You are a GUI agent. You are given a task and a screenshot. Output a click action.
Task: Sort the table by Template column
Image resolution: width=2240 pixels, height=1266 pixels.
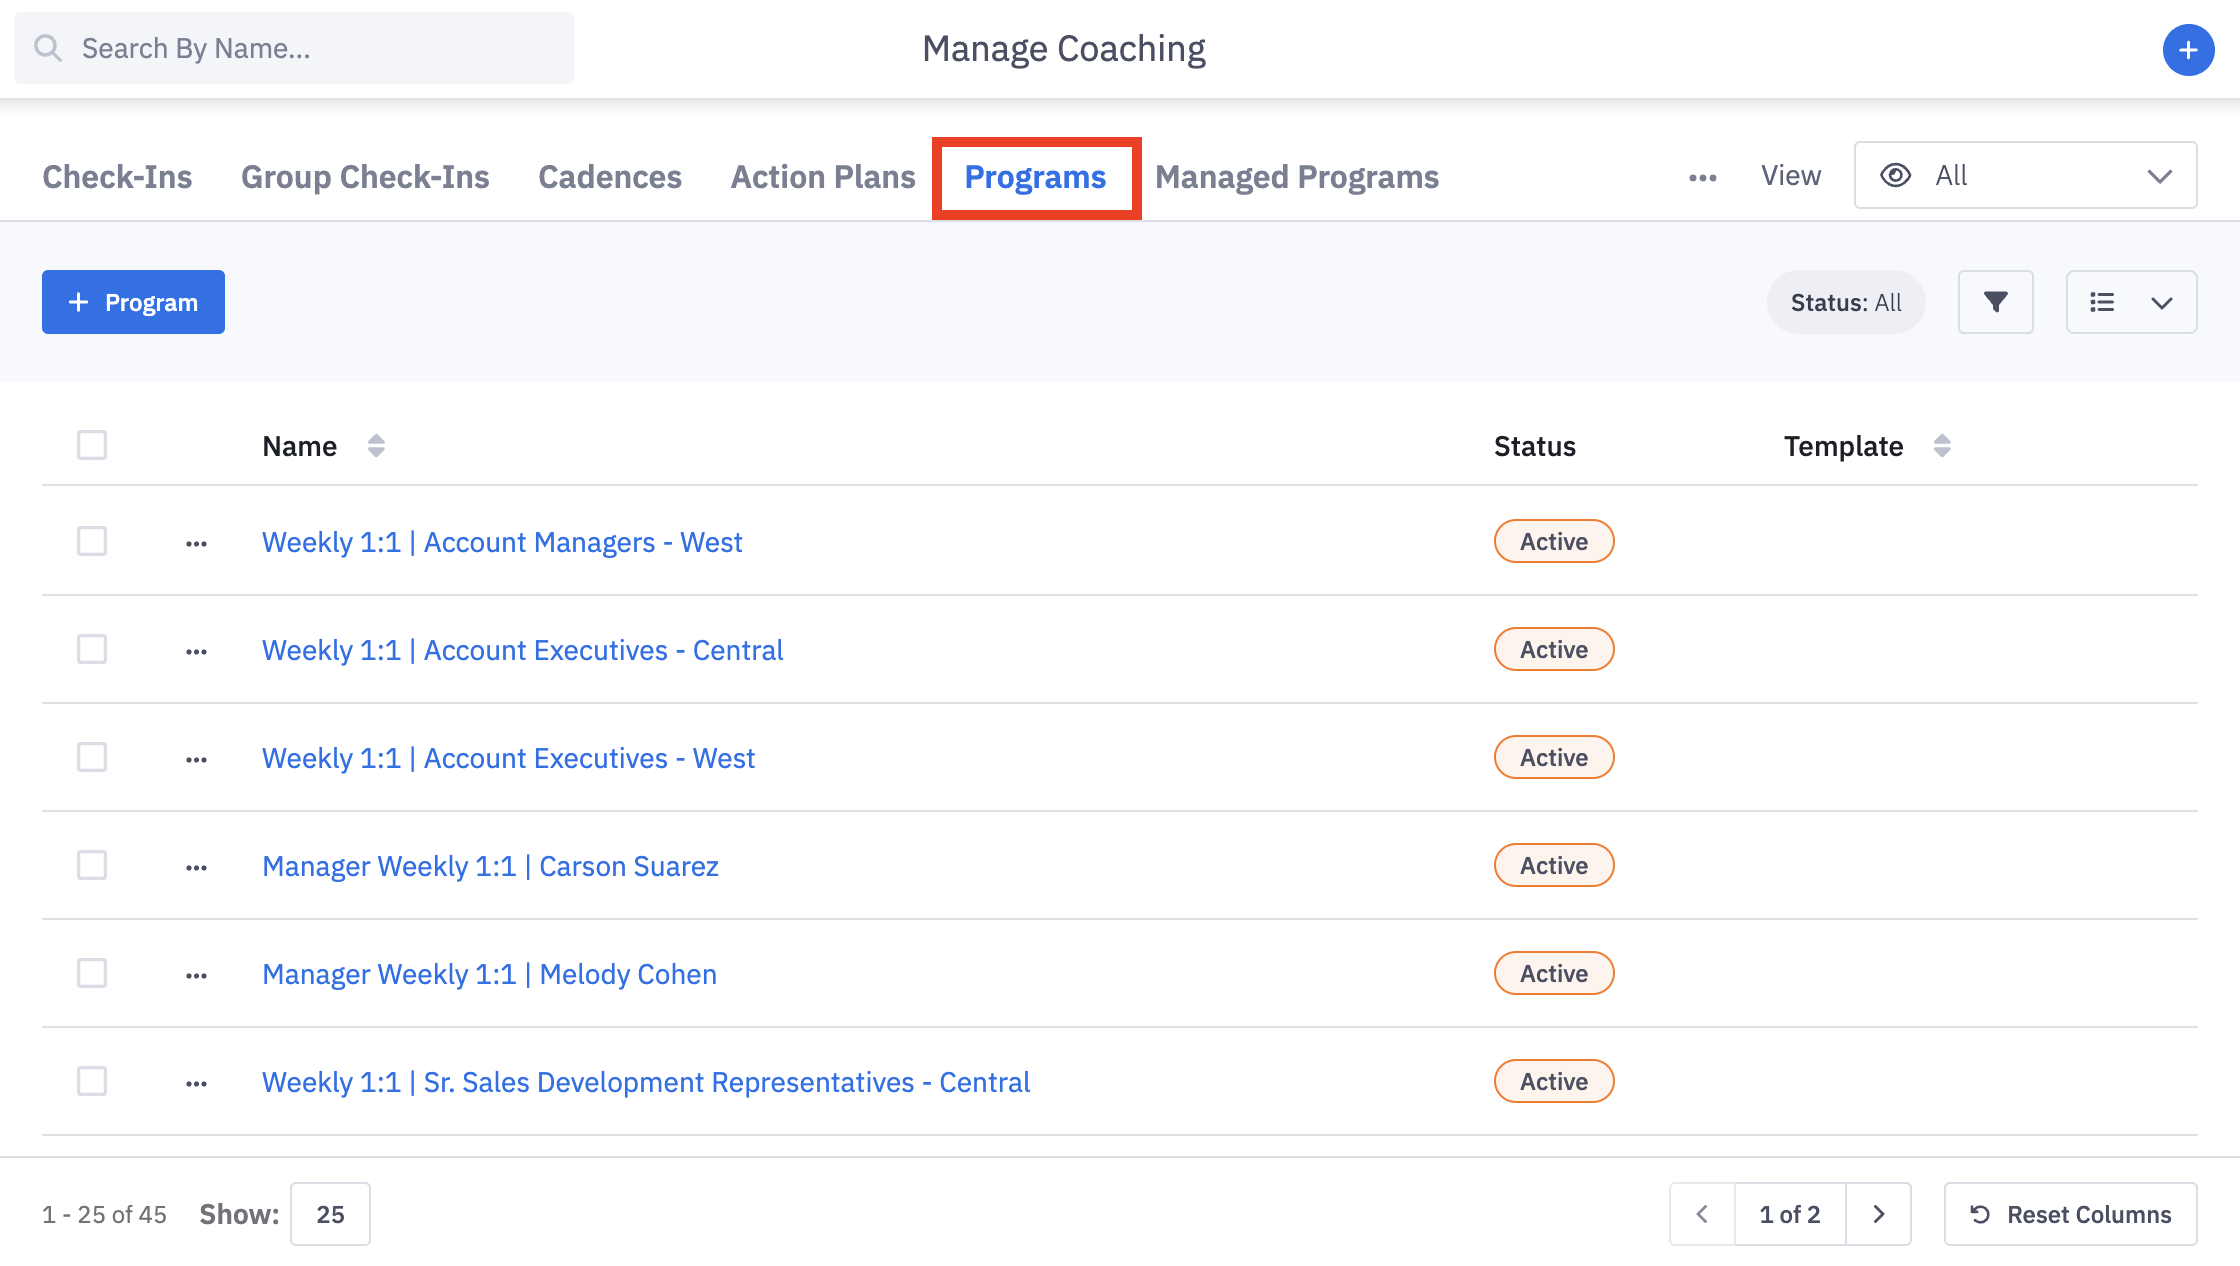[x=1941, y=446]
